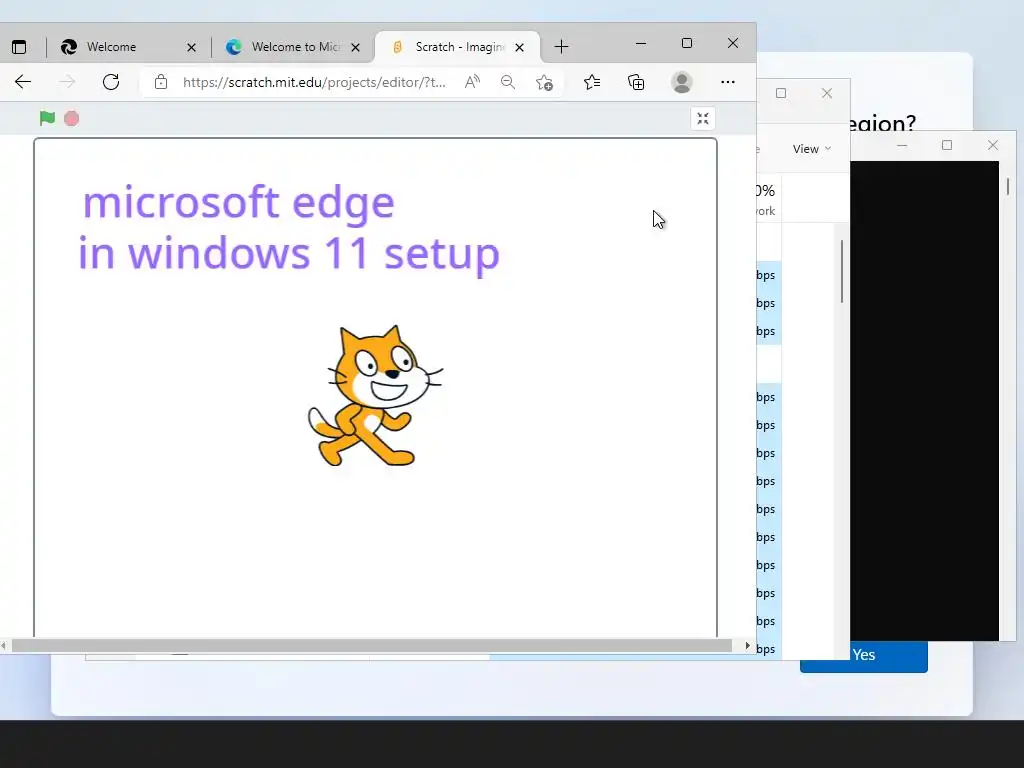Minimize the Edge browser window

click(641, 43)
